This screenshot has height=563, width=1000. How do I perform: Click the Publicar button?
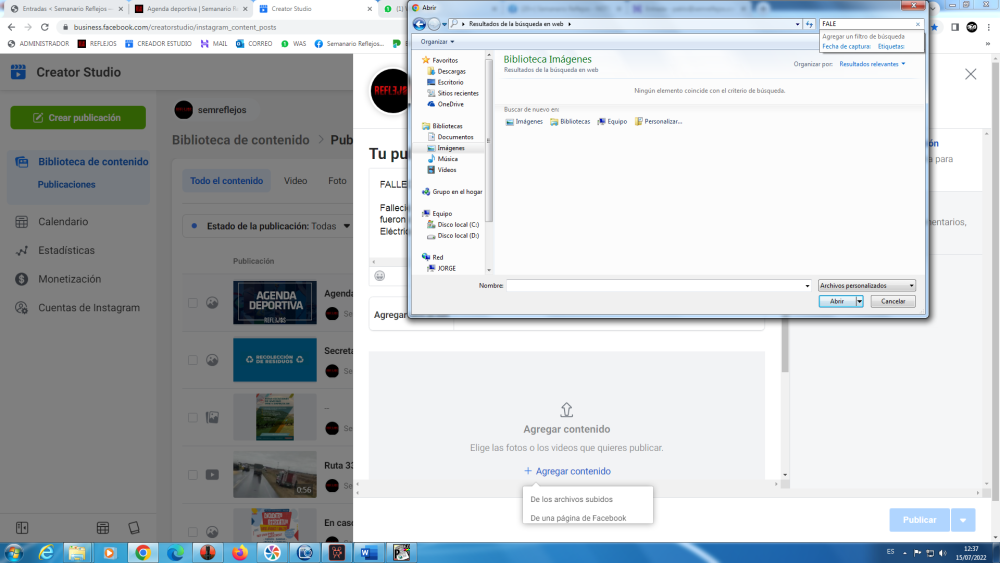click(919, 520)
